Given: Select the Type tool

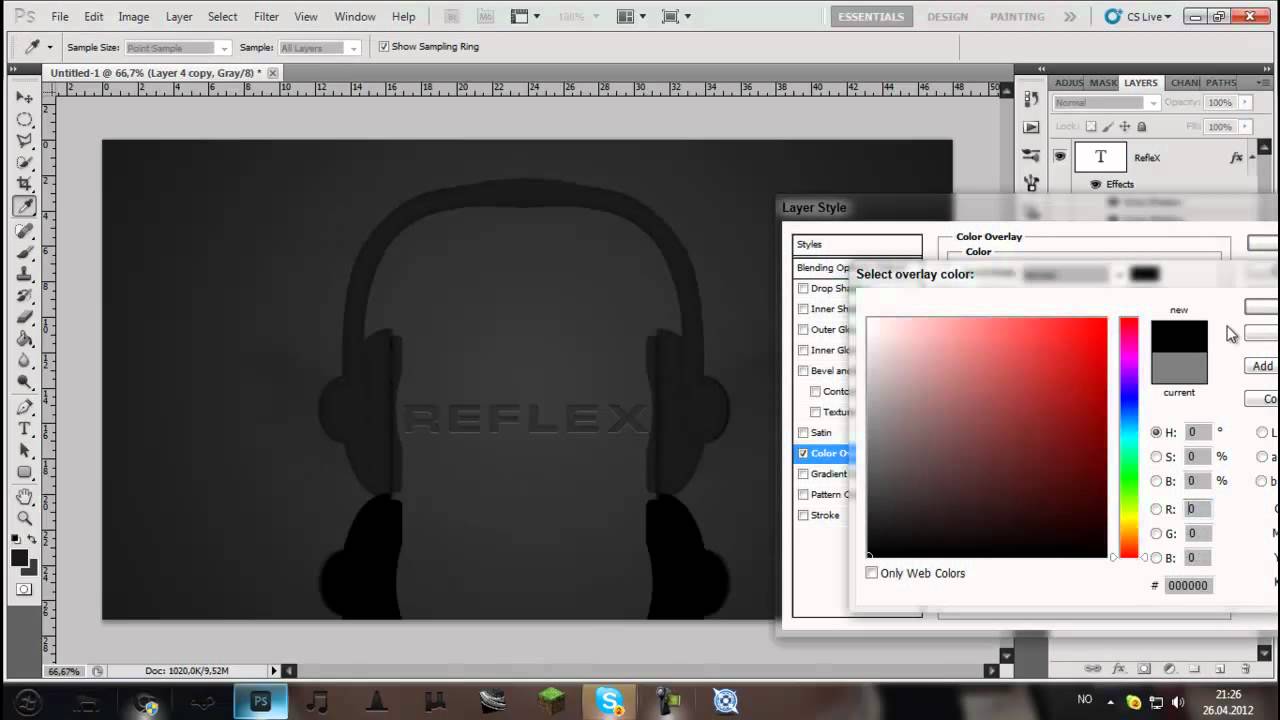Looking at the screenshot, I should point(25,429).
